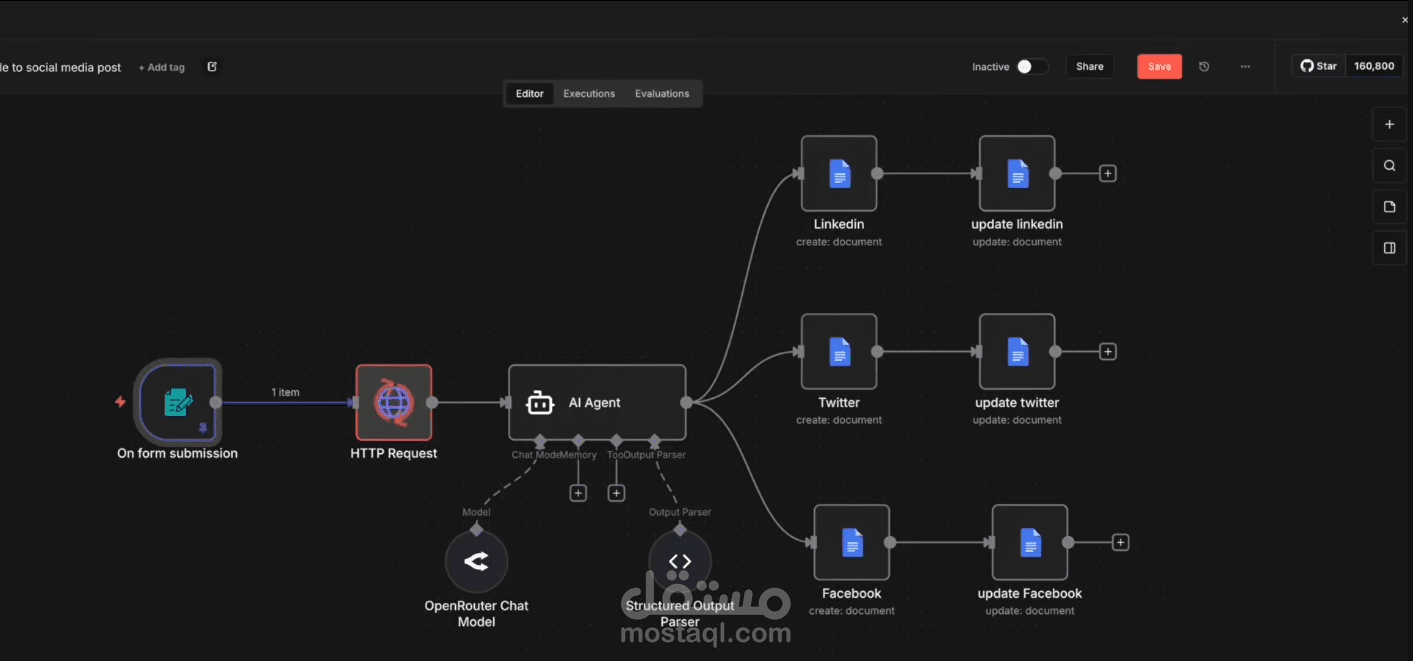1413x661 pixels.
Task: Select the update twitter document node
Action: click(x=1017, y=352)
